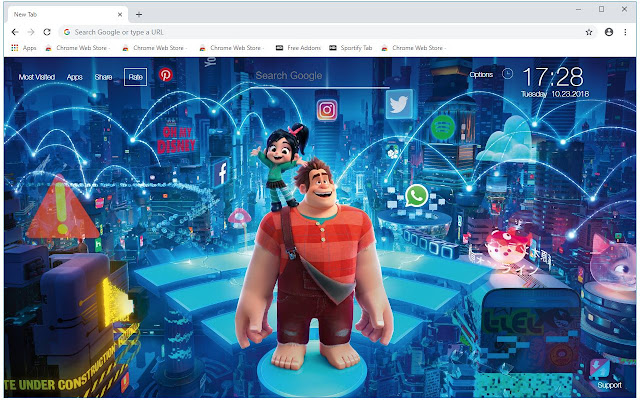Open second Chrome Web Store bookmark
This screenshot has width=640, height=400.
[154, 48]
